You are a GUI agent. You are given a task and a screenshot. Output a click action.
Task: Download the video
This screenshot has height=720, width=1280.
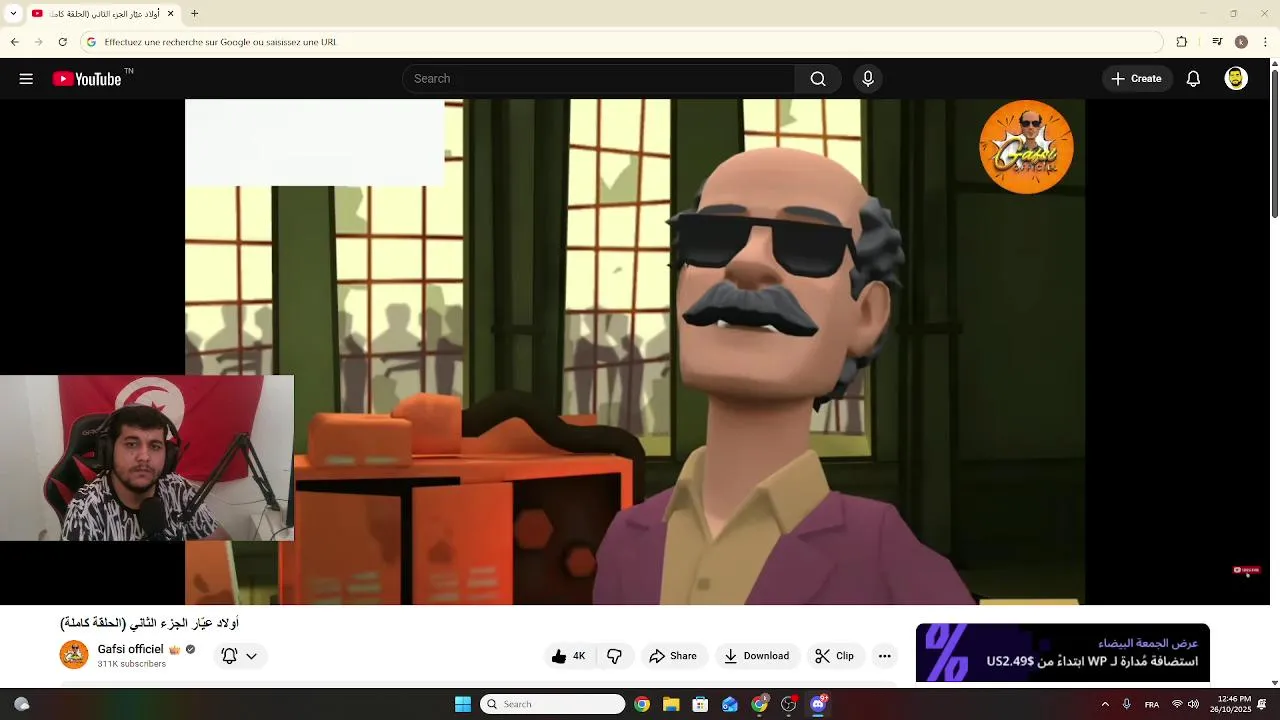click(x=757, y=656)
